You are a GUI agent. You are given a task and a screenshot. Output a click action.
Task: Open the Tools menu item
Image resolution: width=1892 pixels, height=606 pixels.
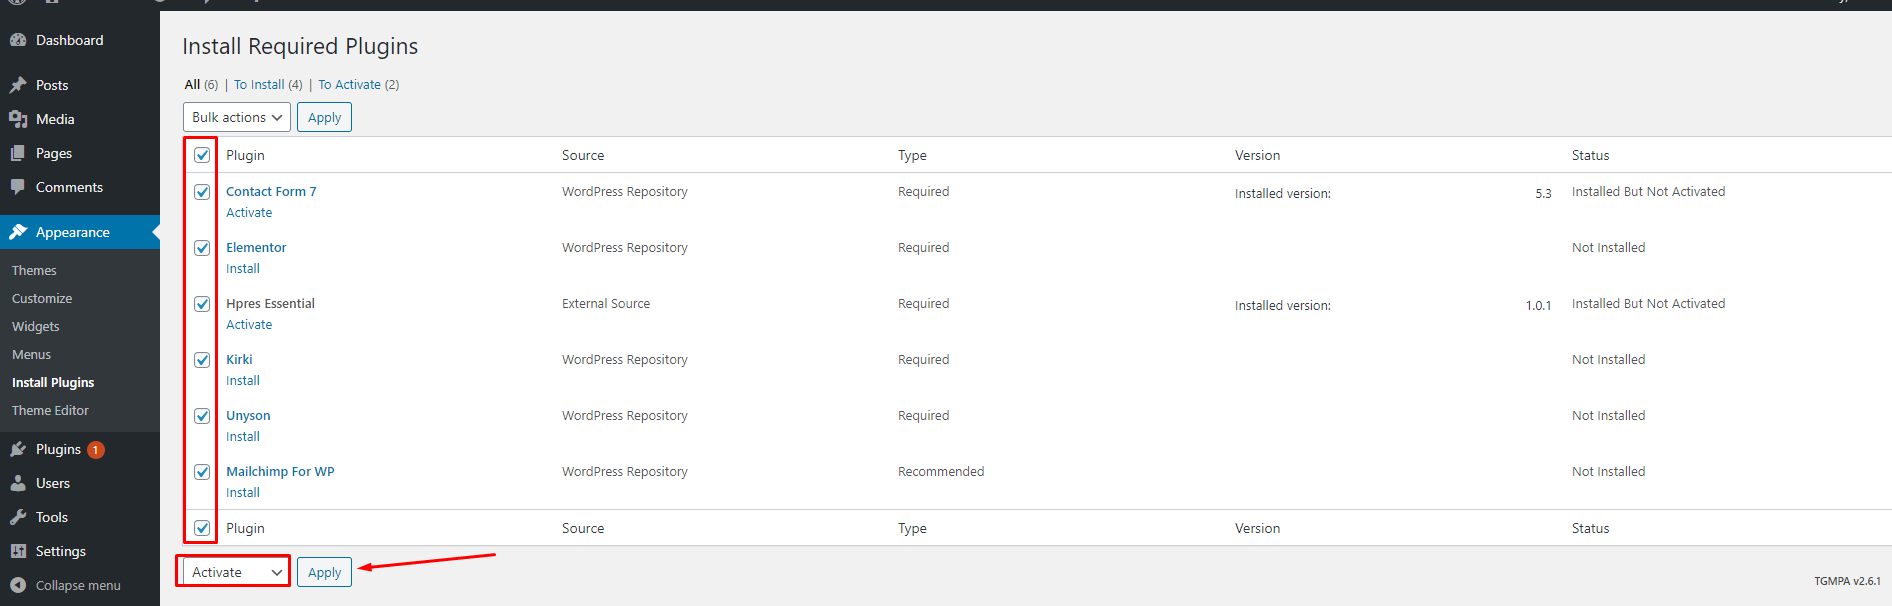(x=80, y=517)
